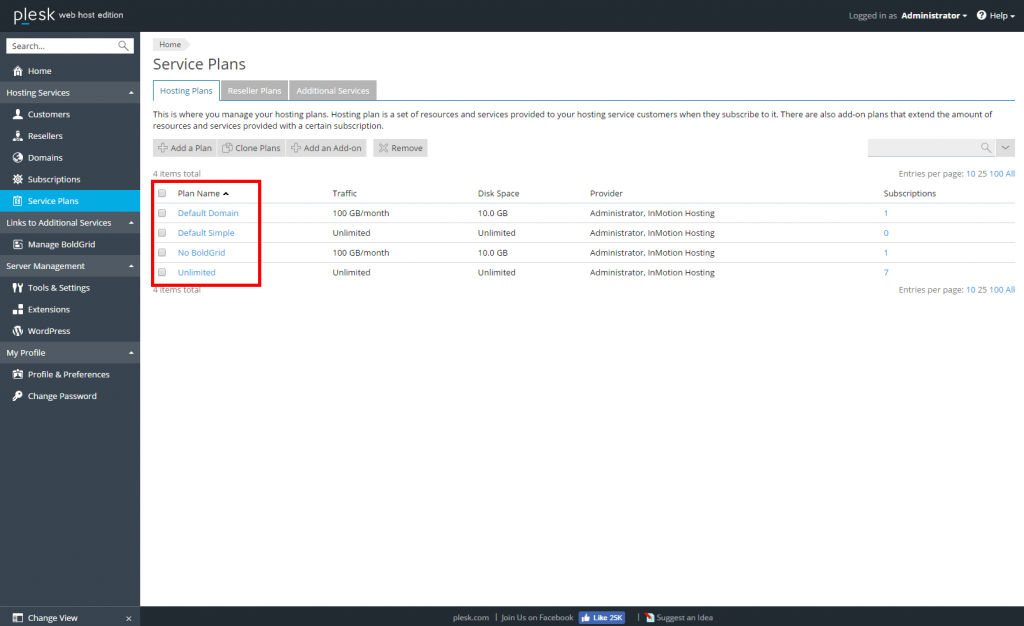Set top entries per page to 25
This screenshot has height=626, width=1024.
982,174
